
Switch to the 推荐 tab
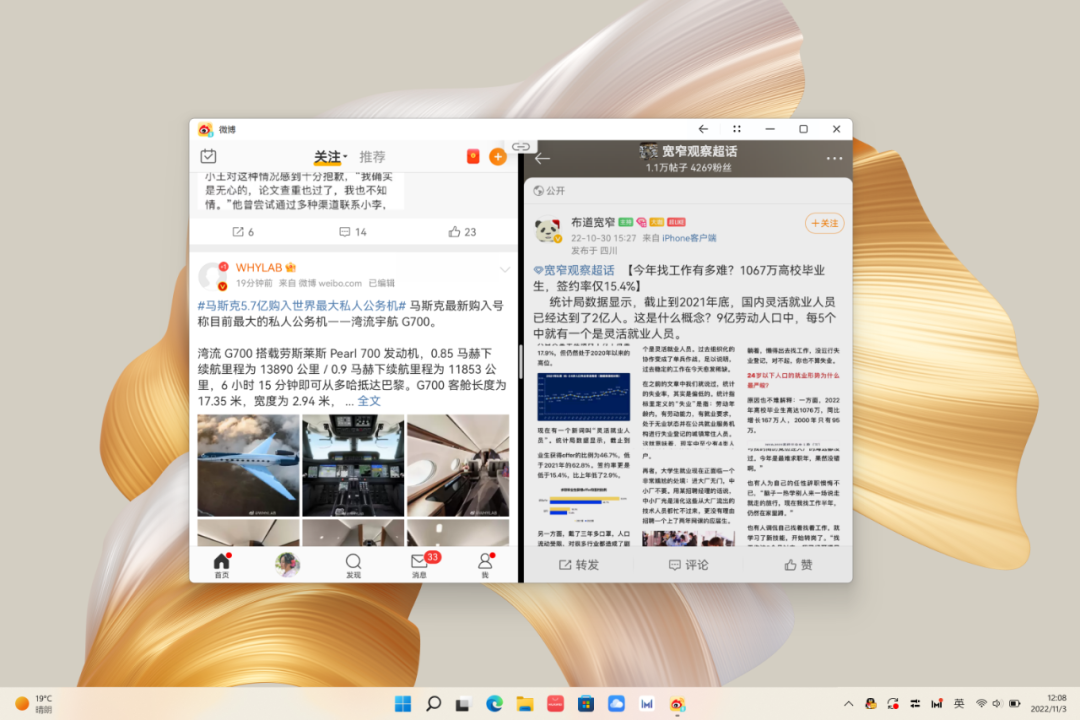point(372,157)
